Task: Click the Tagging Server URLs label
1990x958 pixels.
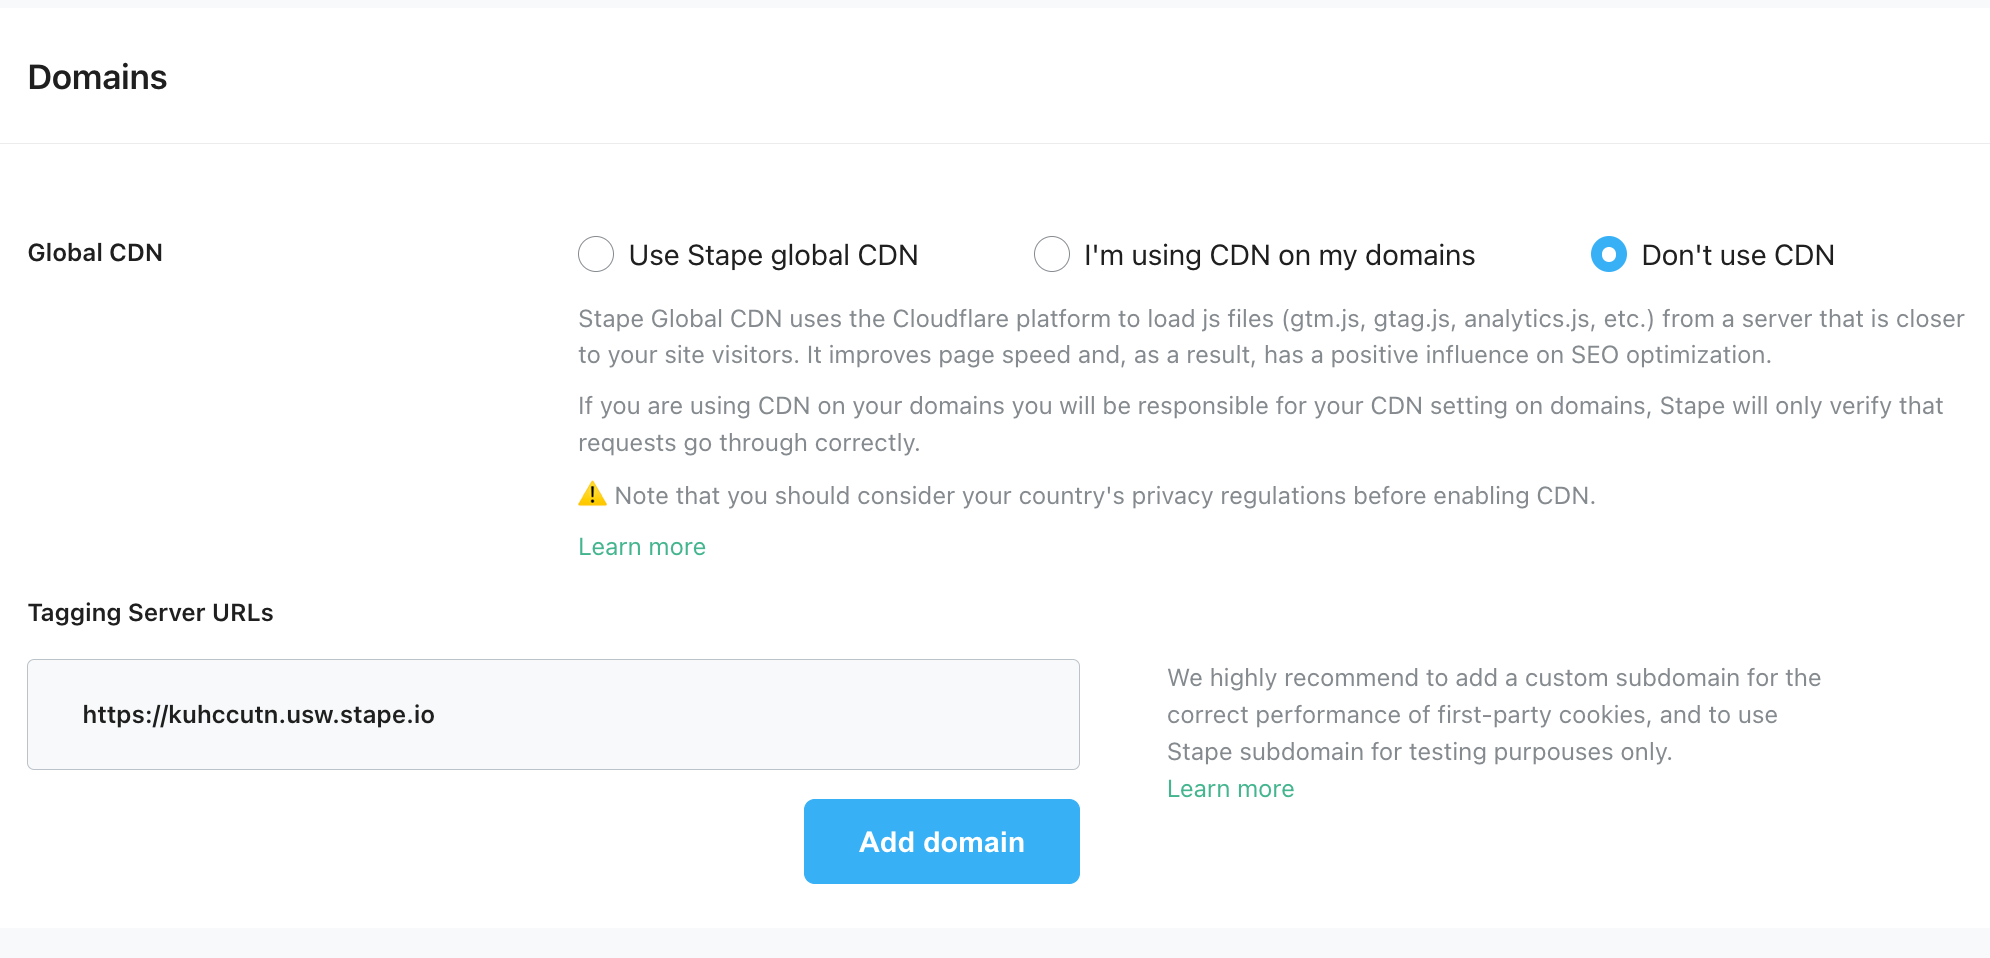Action: coord(151,612)
